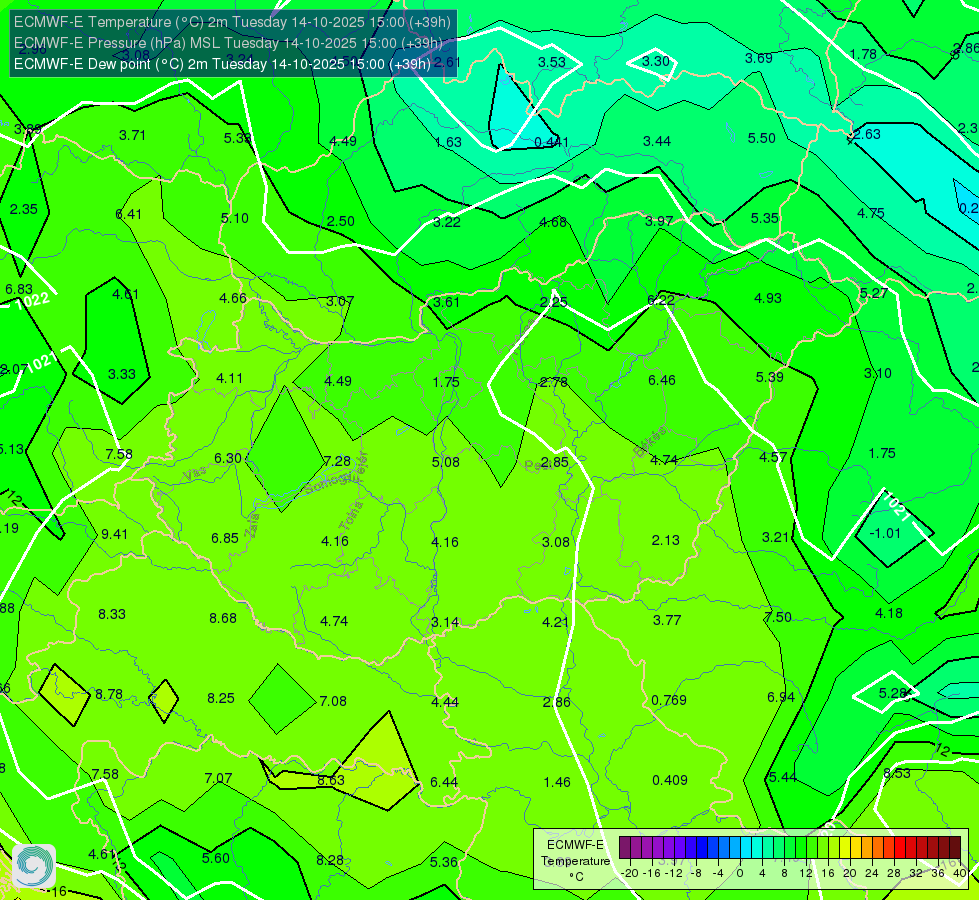Click the dew point value 6.83
979x900 pixels.
pyautogui.click(x=19, y=289)
